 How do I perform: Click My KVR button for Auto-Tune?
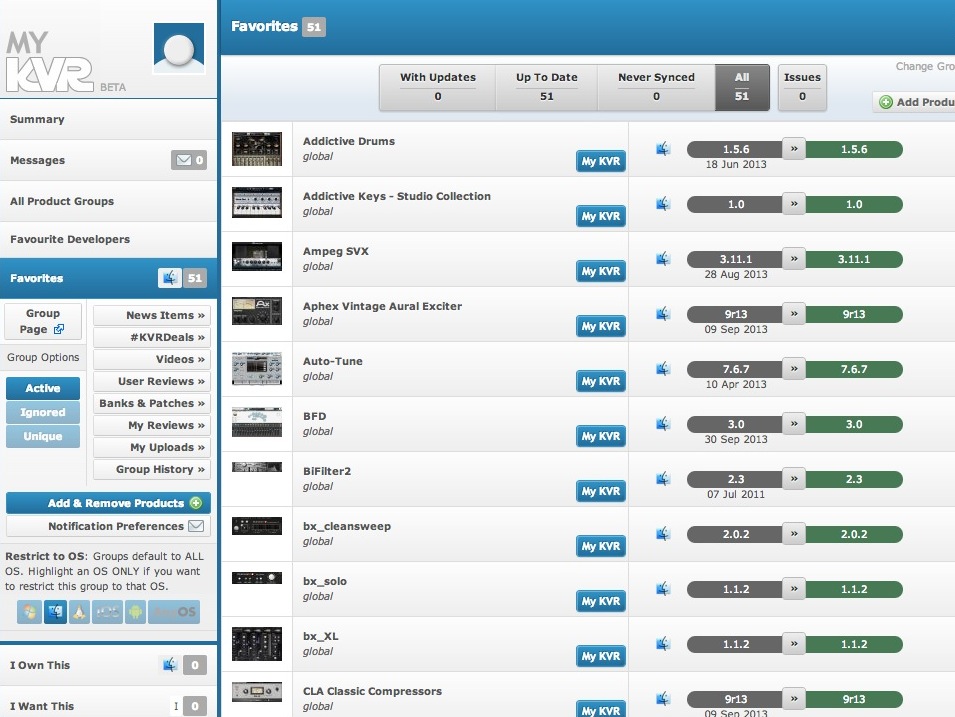(x=601, y=381)
